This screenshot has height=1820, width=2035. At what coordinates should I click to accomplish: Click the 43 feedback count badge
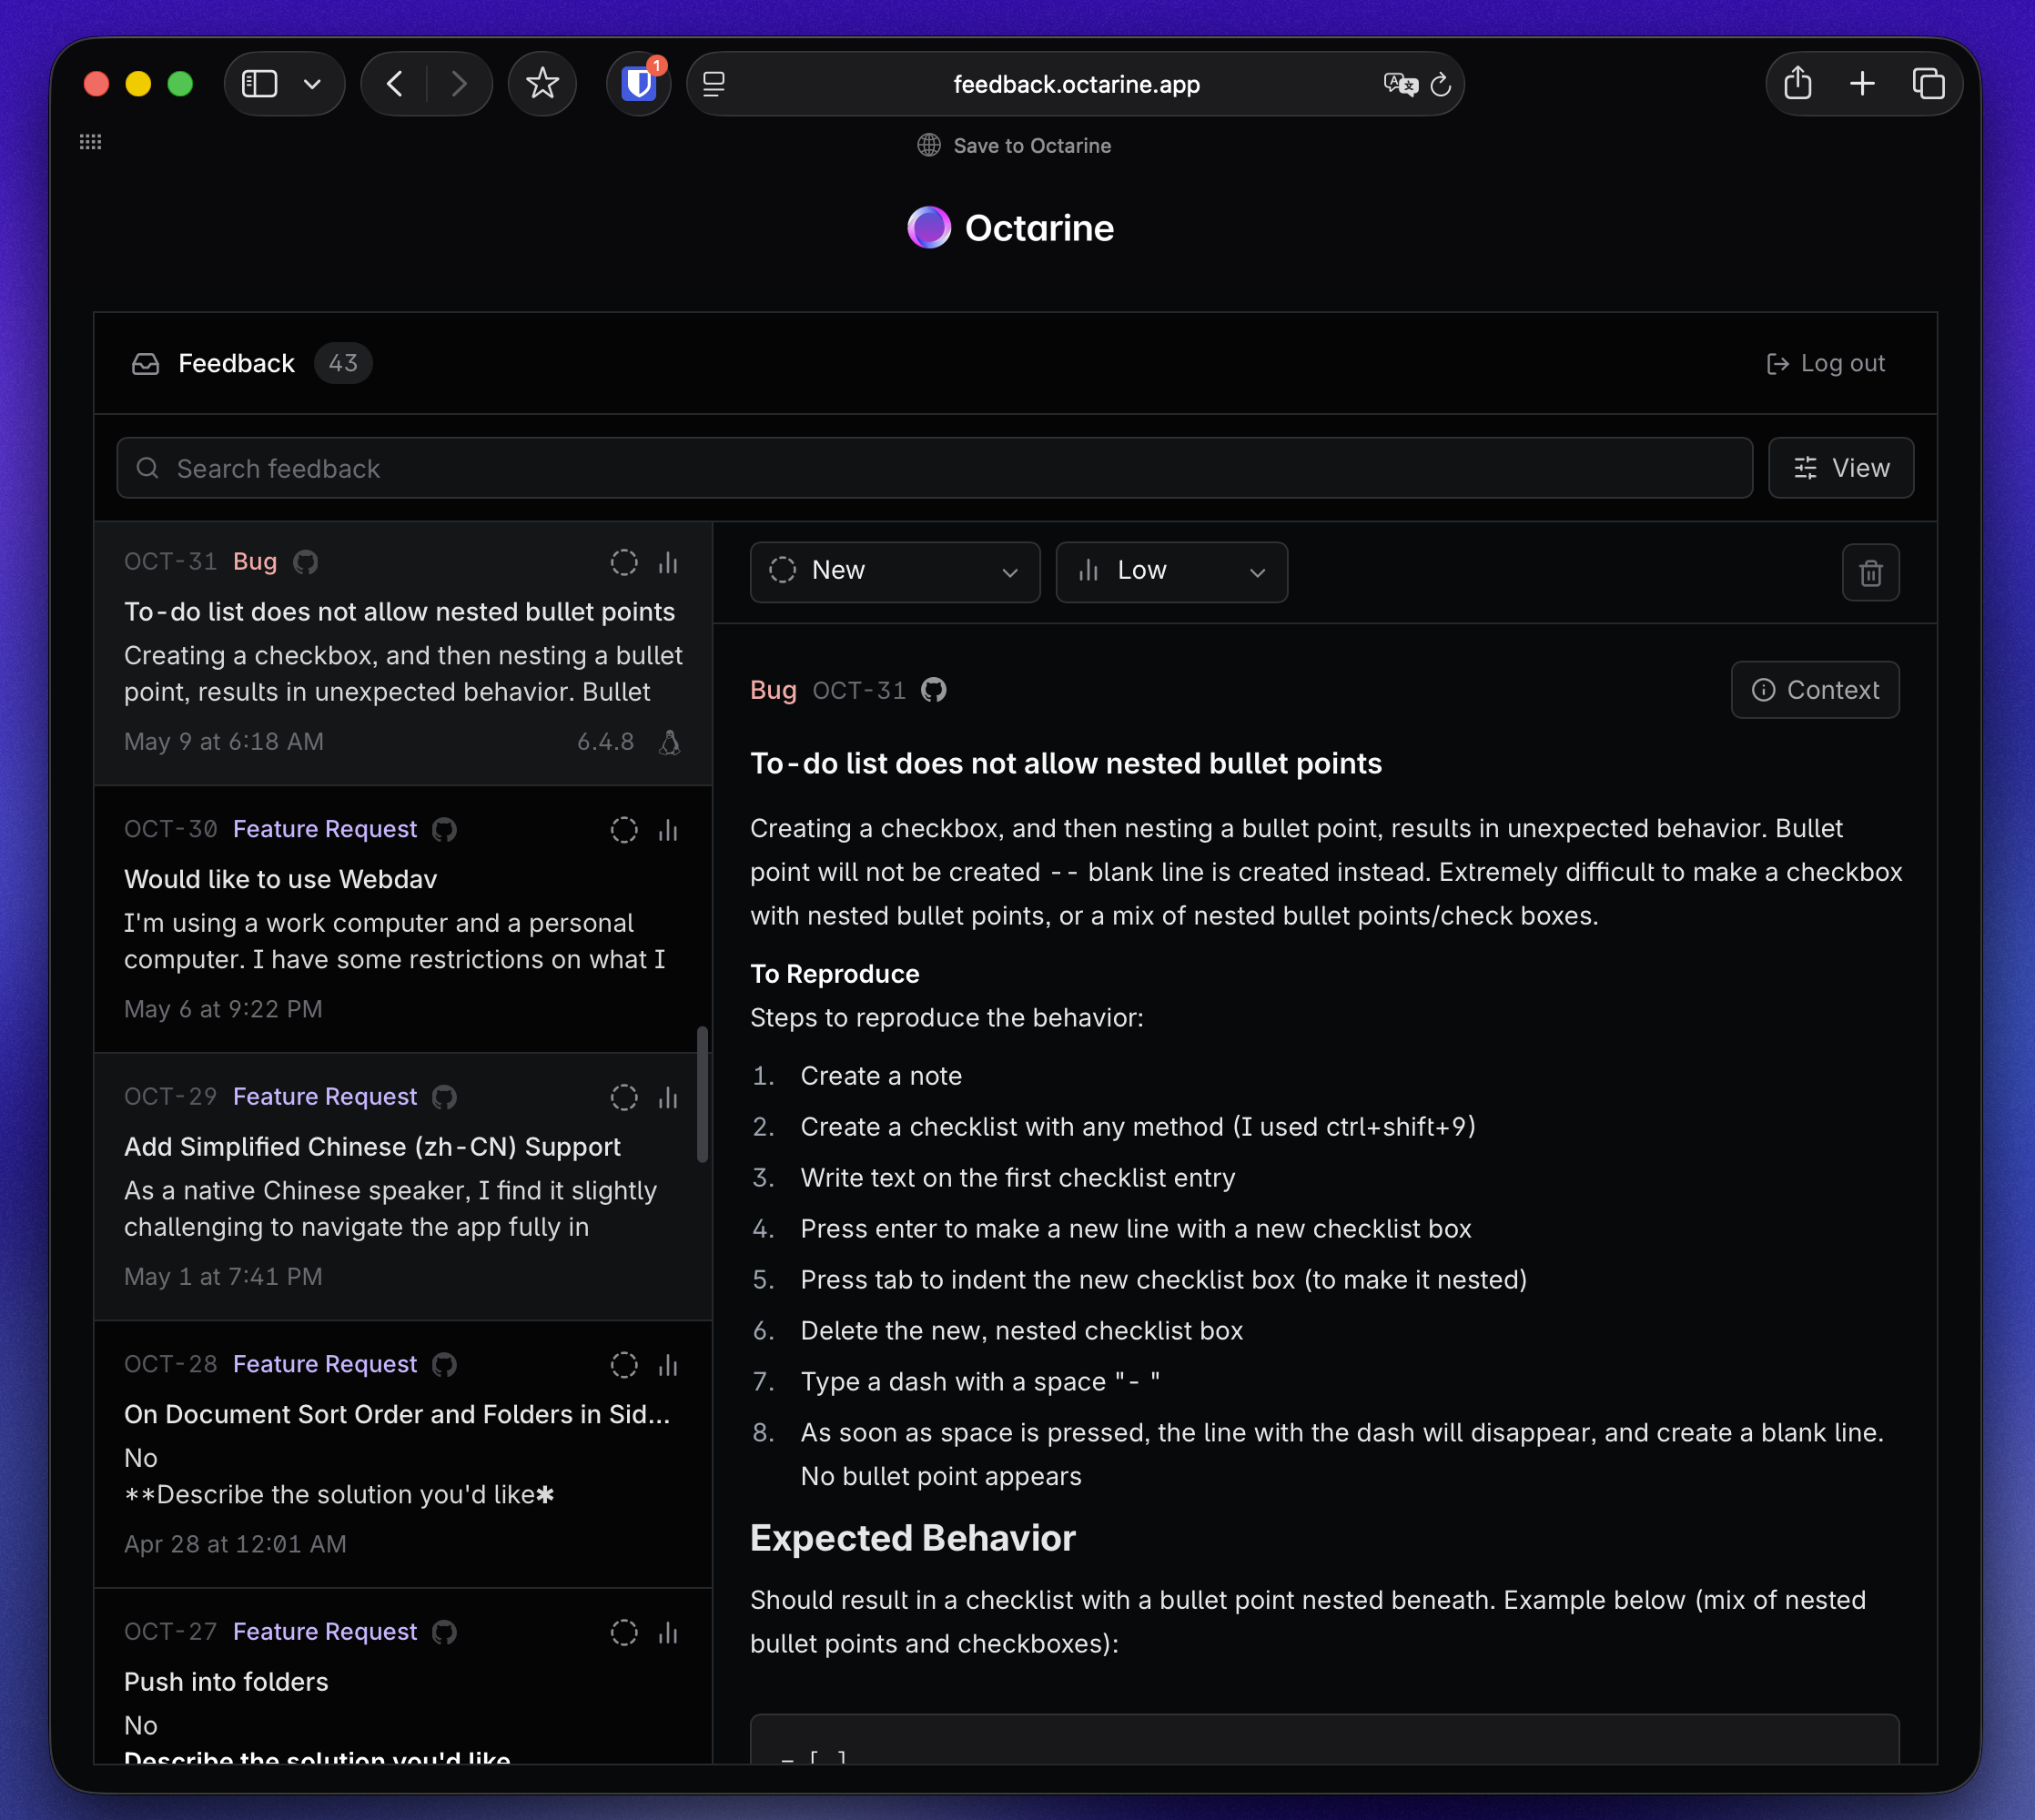coord(343,363)
